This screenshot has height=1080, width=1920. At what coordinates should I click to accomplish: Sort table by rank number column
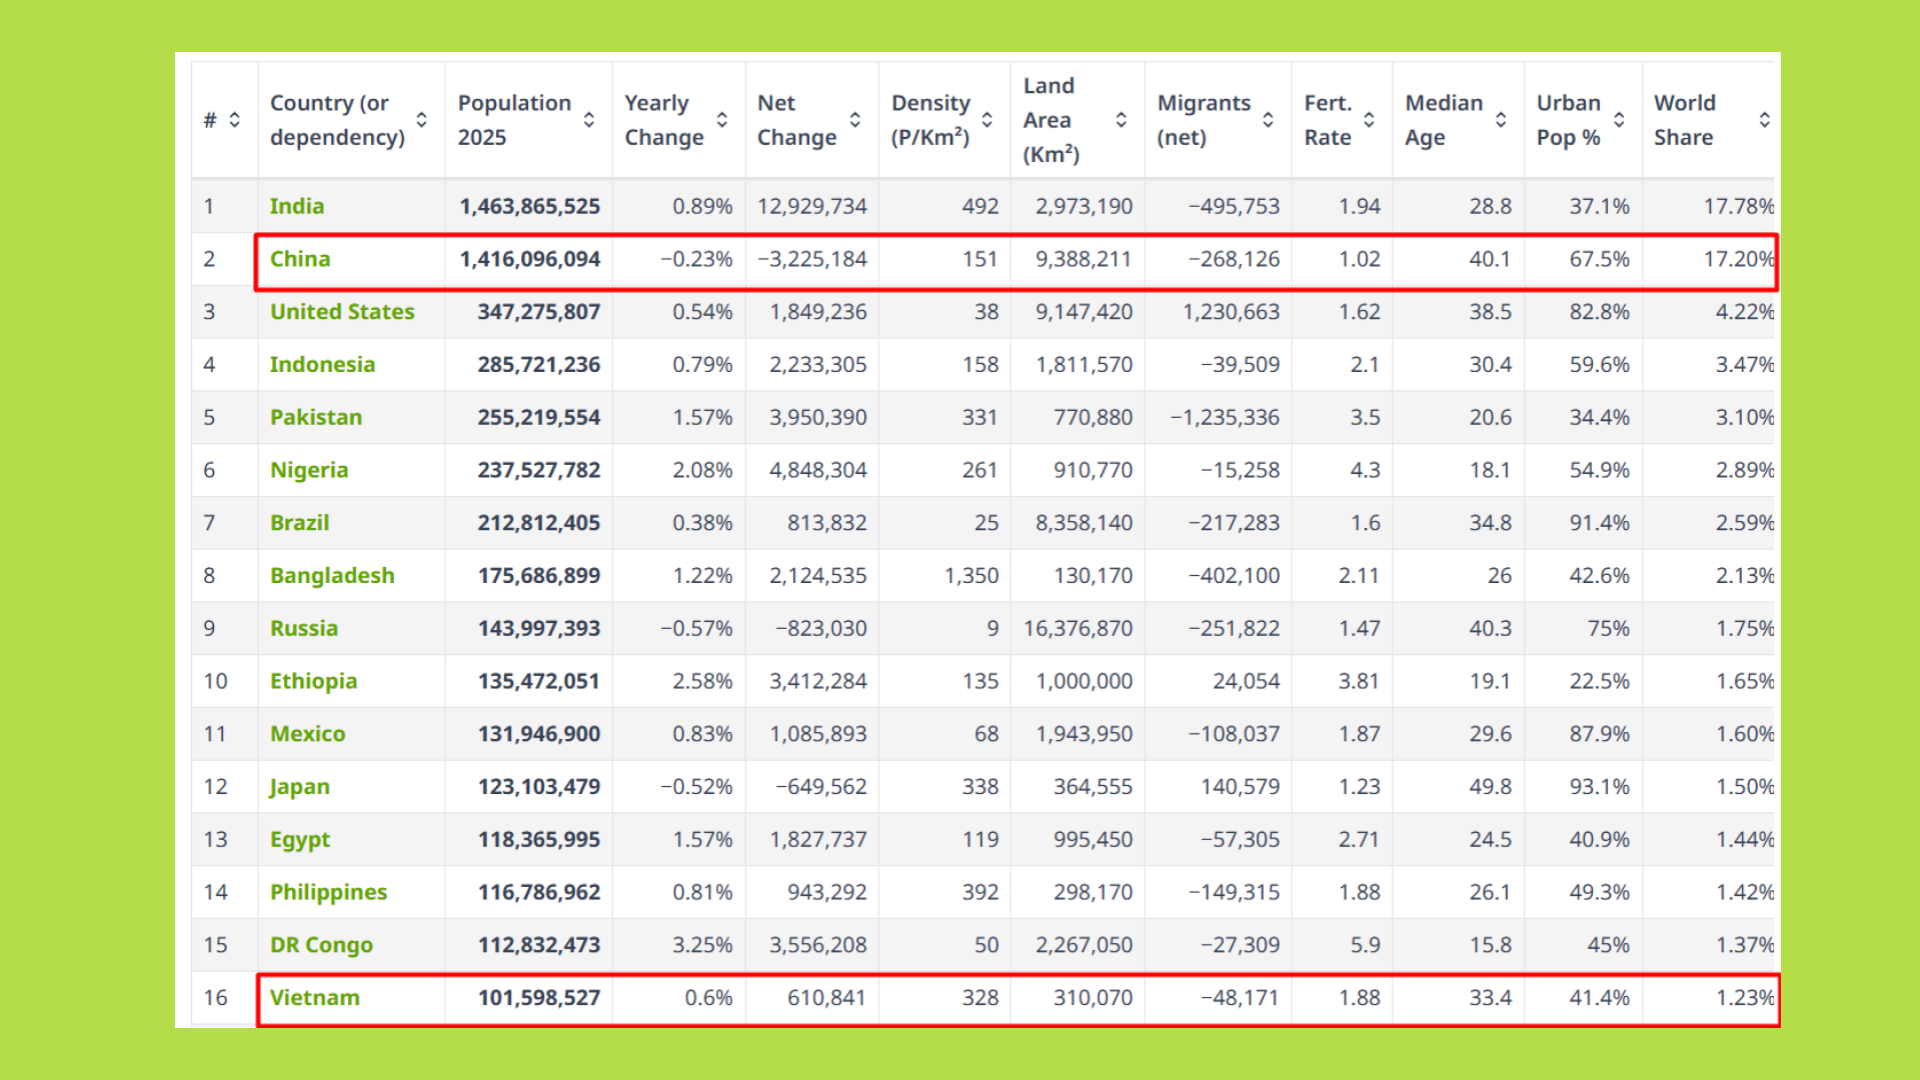click(x=234, y=120)
